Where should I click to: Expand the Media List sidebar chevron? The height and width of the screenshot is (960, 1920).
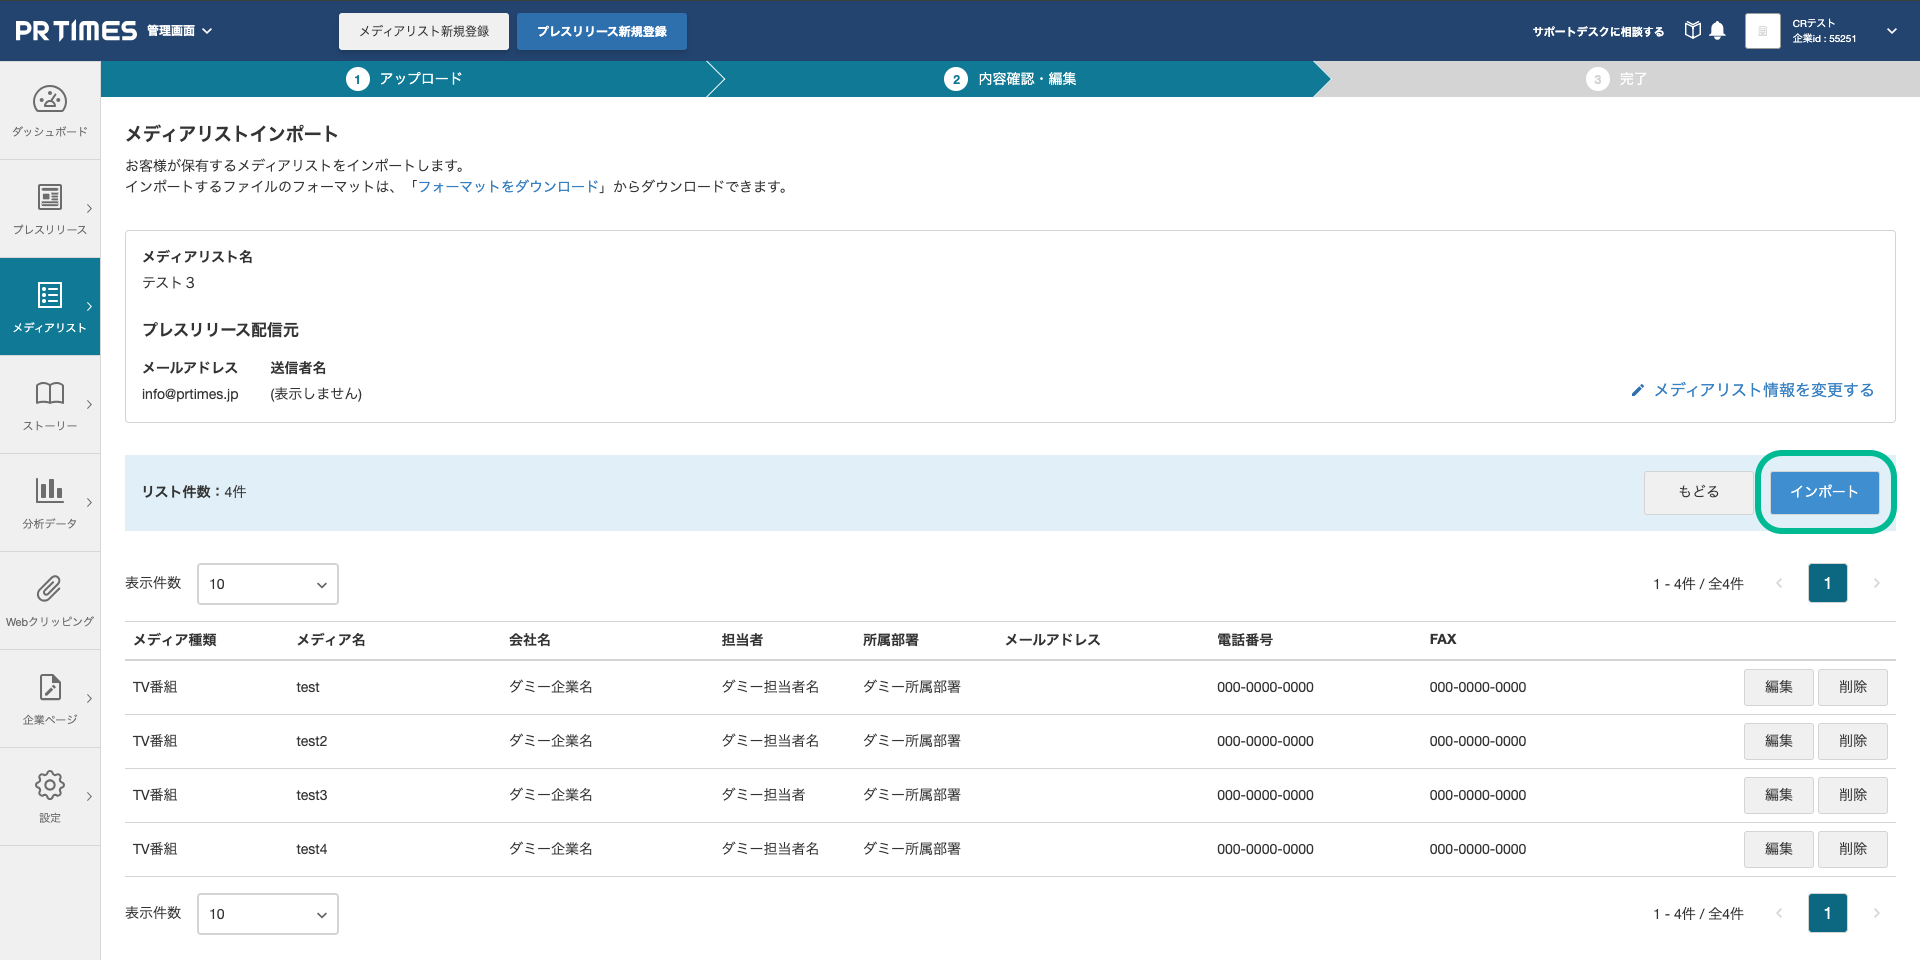pos(89,307)
